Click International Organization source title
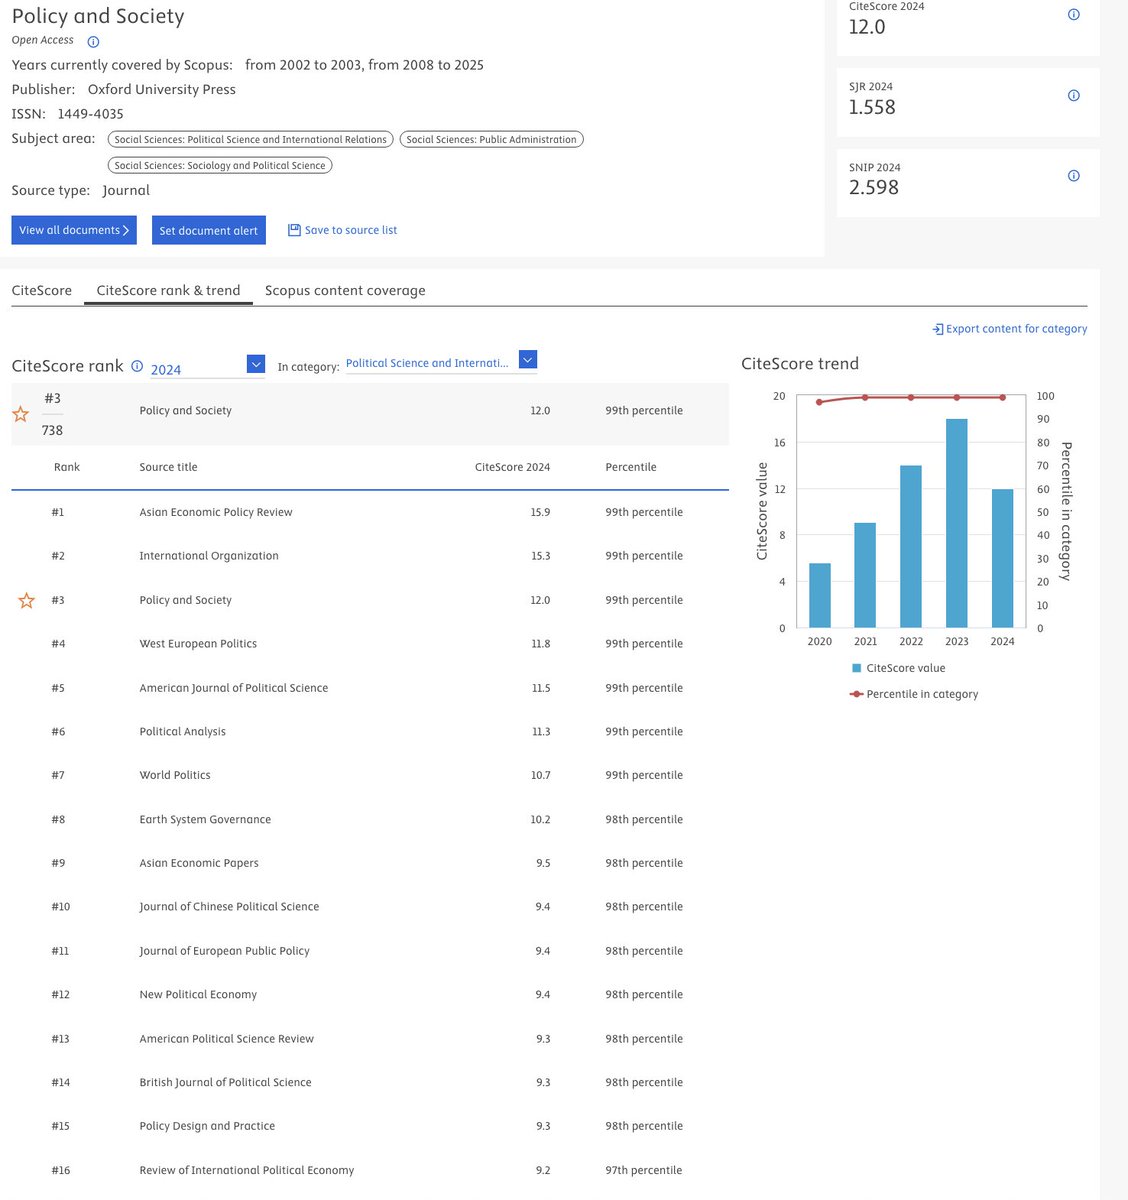Image resolution: width=1128 pixels, height=1200 pixels. (x=209, y=556)
